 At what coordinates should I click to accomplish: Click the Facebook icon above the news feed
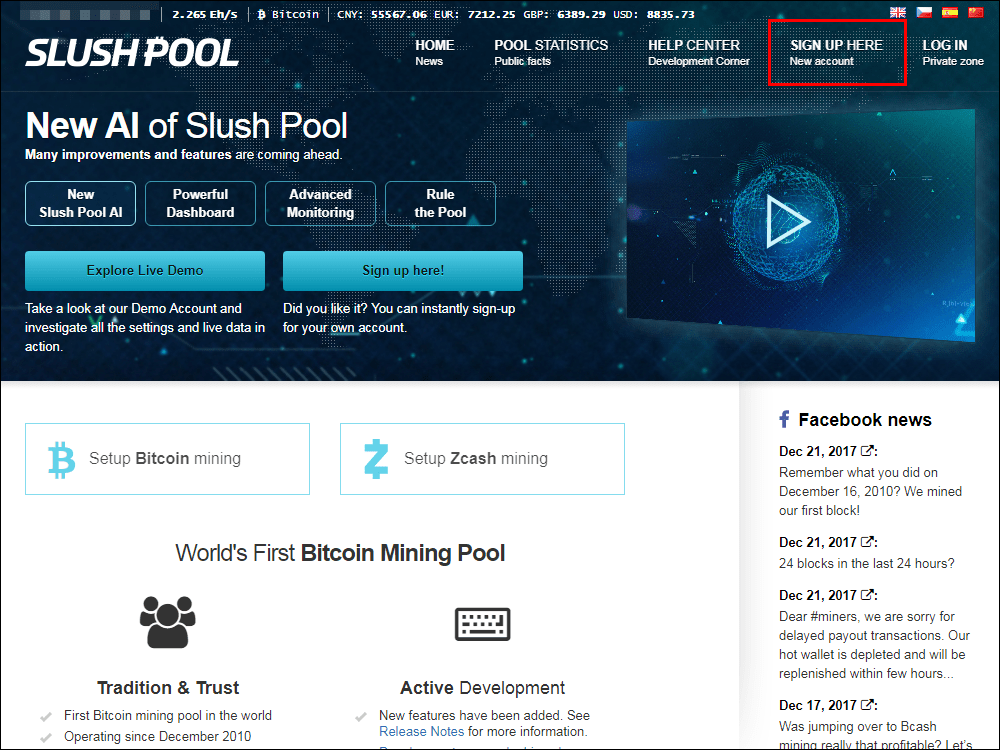[x=784, y=419]
